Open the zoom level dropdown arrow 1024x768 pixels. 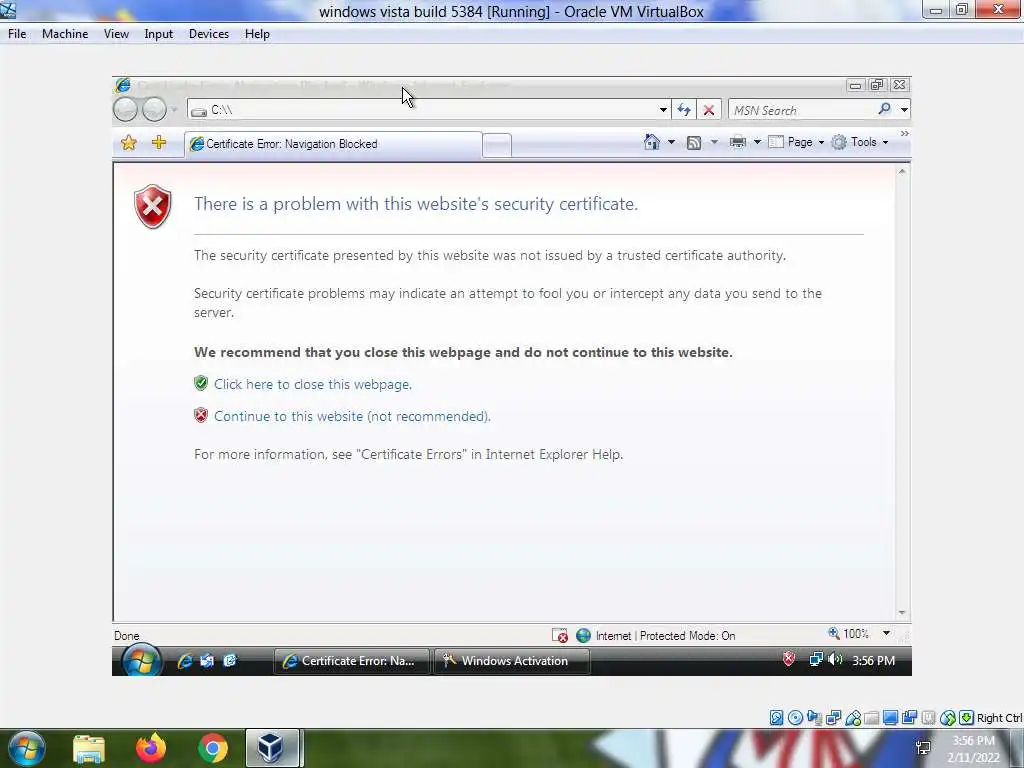(886, 633)
